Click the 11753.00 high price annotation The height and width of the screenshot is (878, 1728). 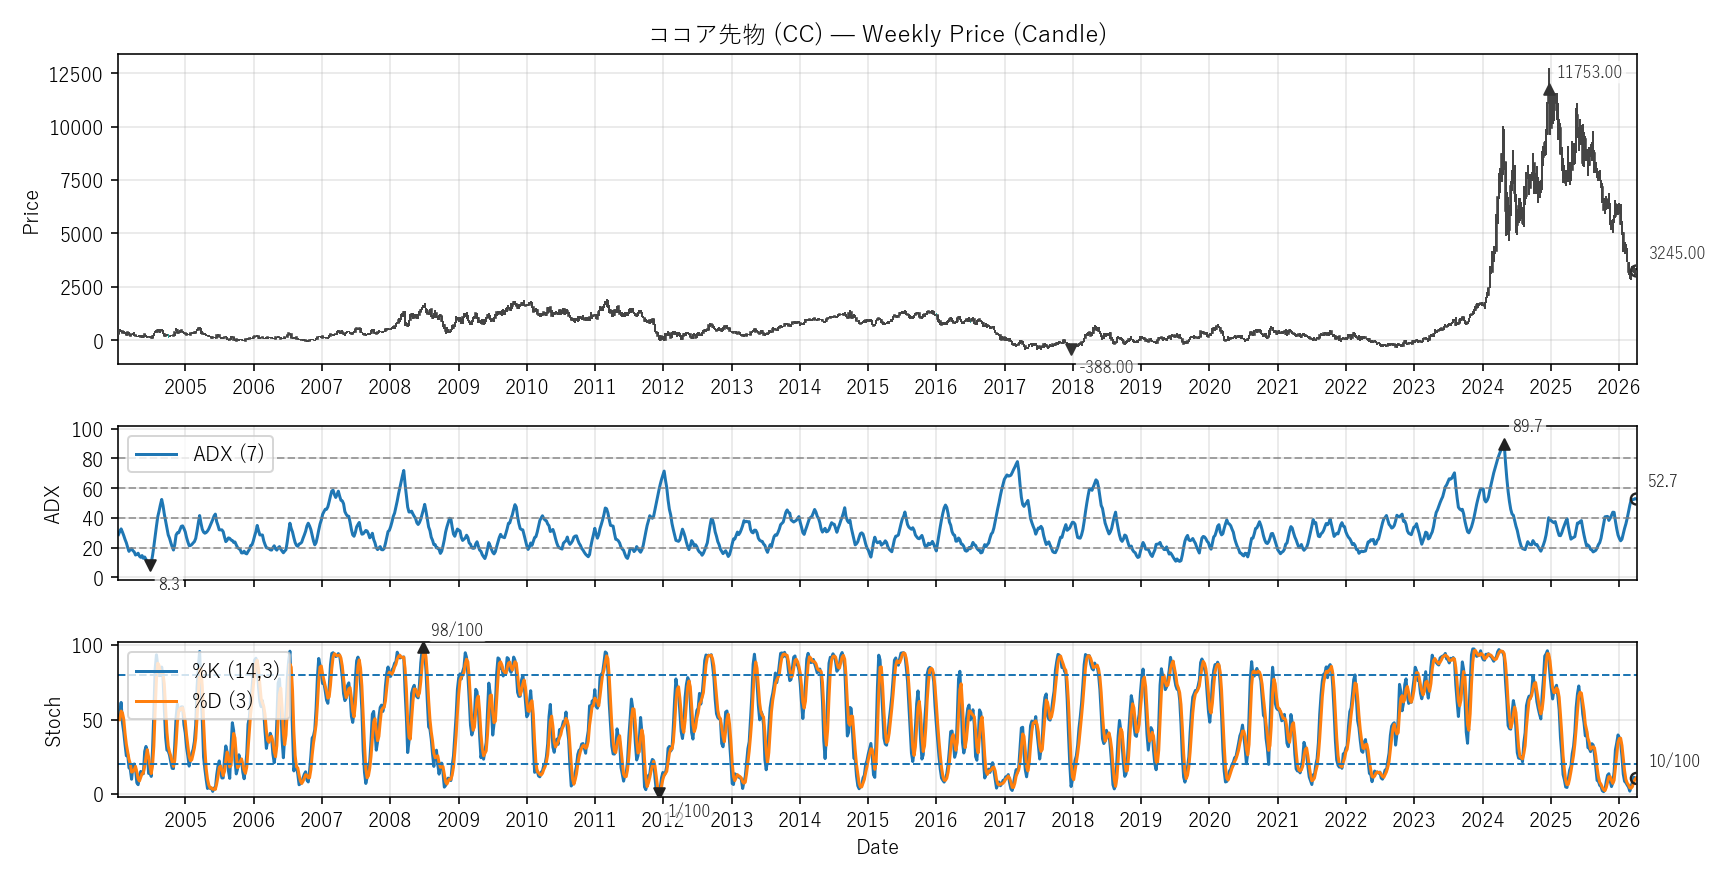(x=1589, y=72)
